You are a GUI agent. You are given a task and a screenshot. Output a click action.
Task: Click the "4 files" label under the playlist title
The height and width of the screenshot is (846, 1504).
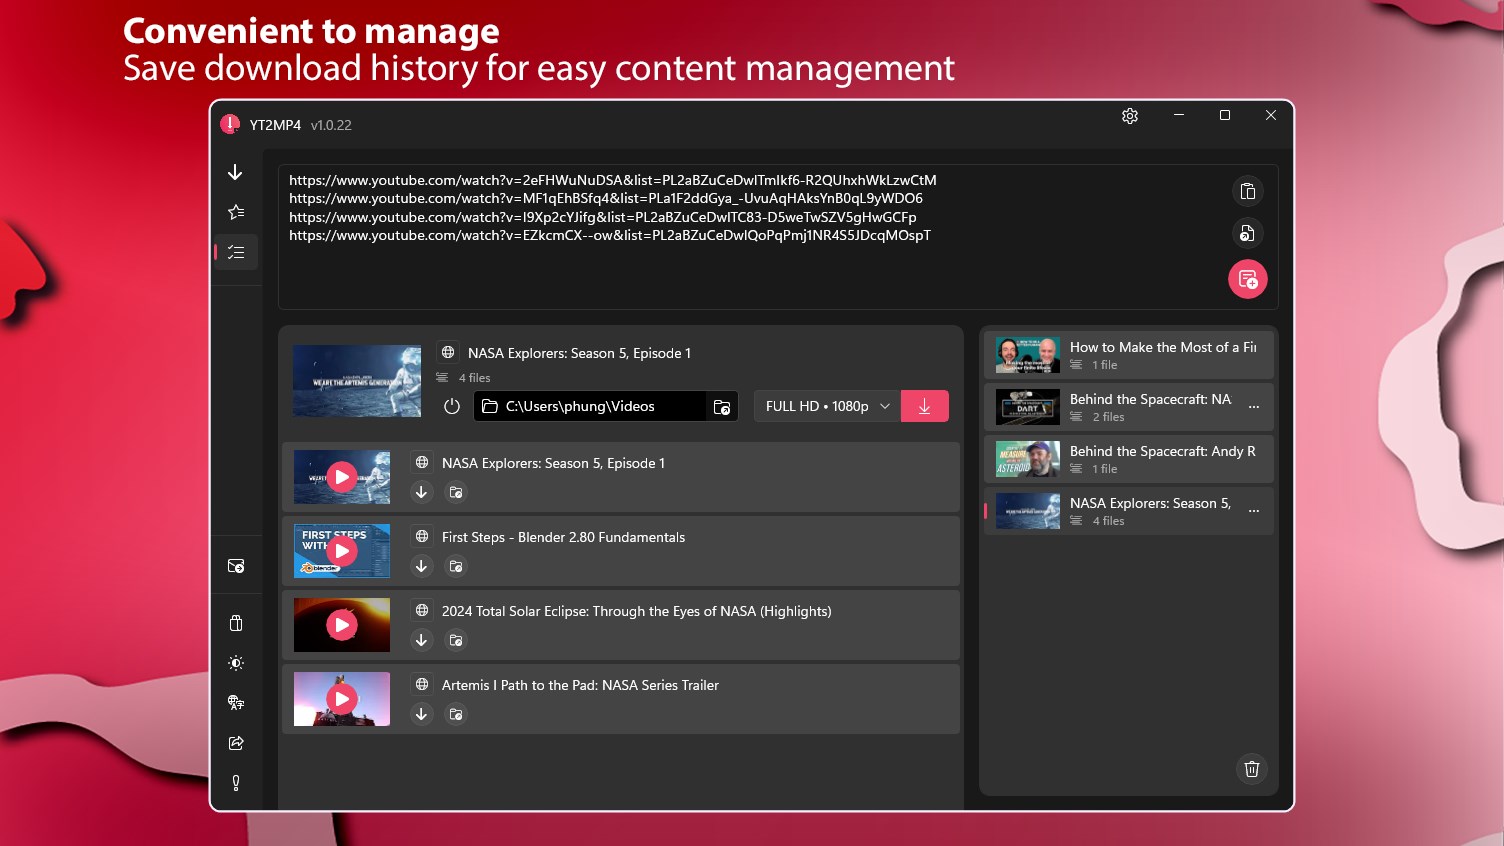click(474, 378)
